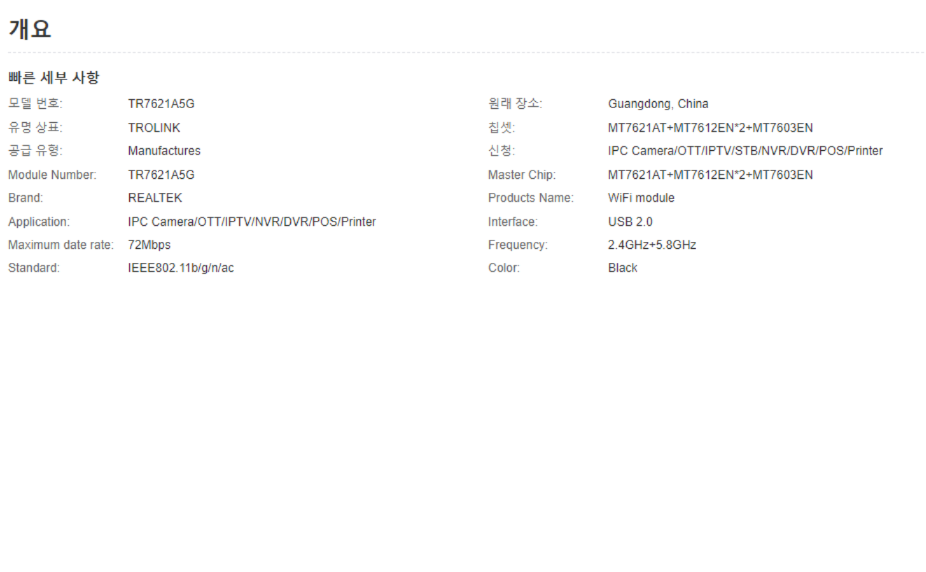
Task: Click the Color label
Action: coord(504,268)
